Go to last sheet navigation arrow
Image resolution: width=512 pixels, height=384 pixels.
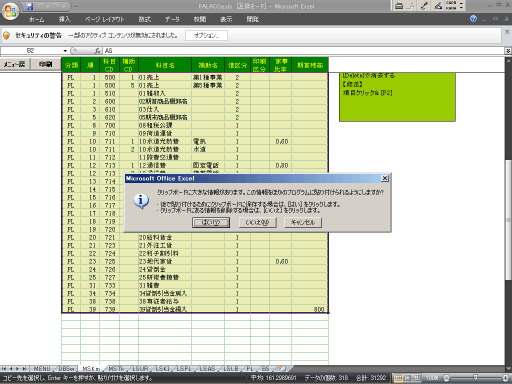tap(24, 369)
